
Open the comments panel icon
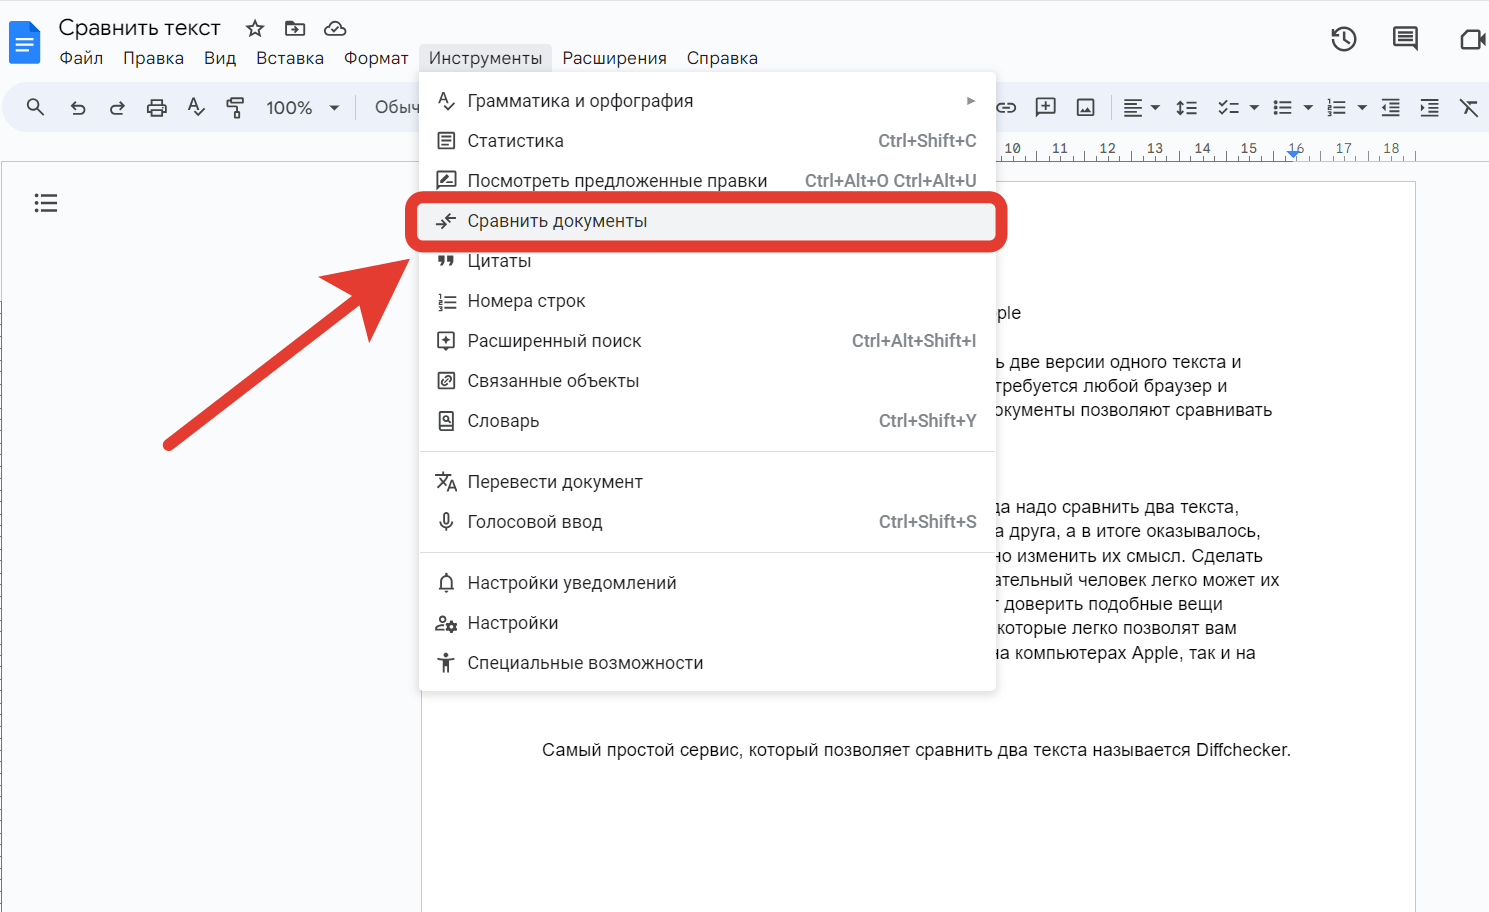1405,39
